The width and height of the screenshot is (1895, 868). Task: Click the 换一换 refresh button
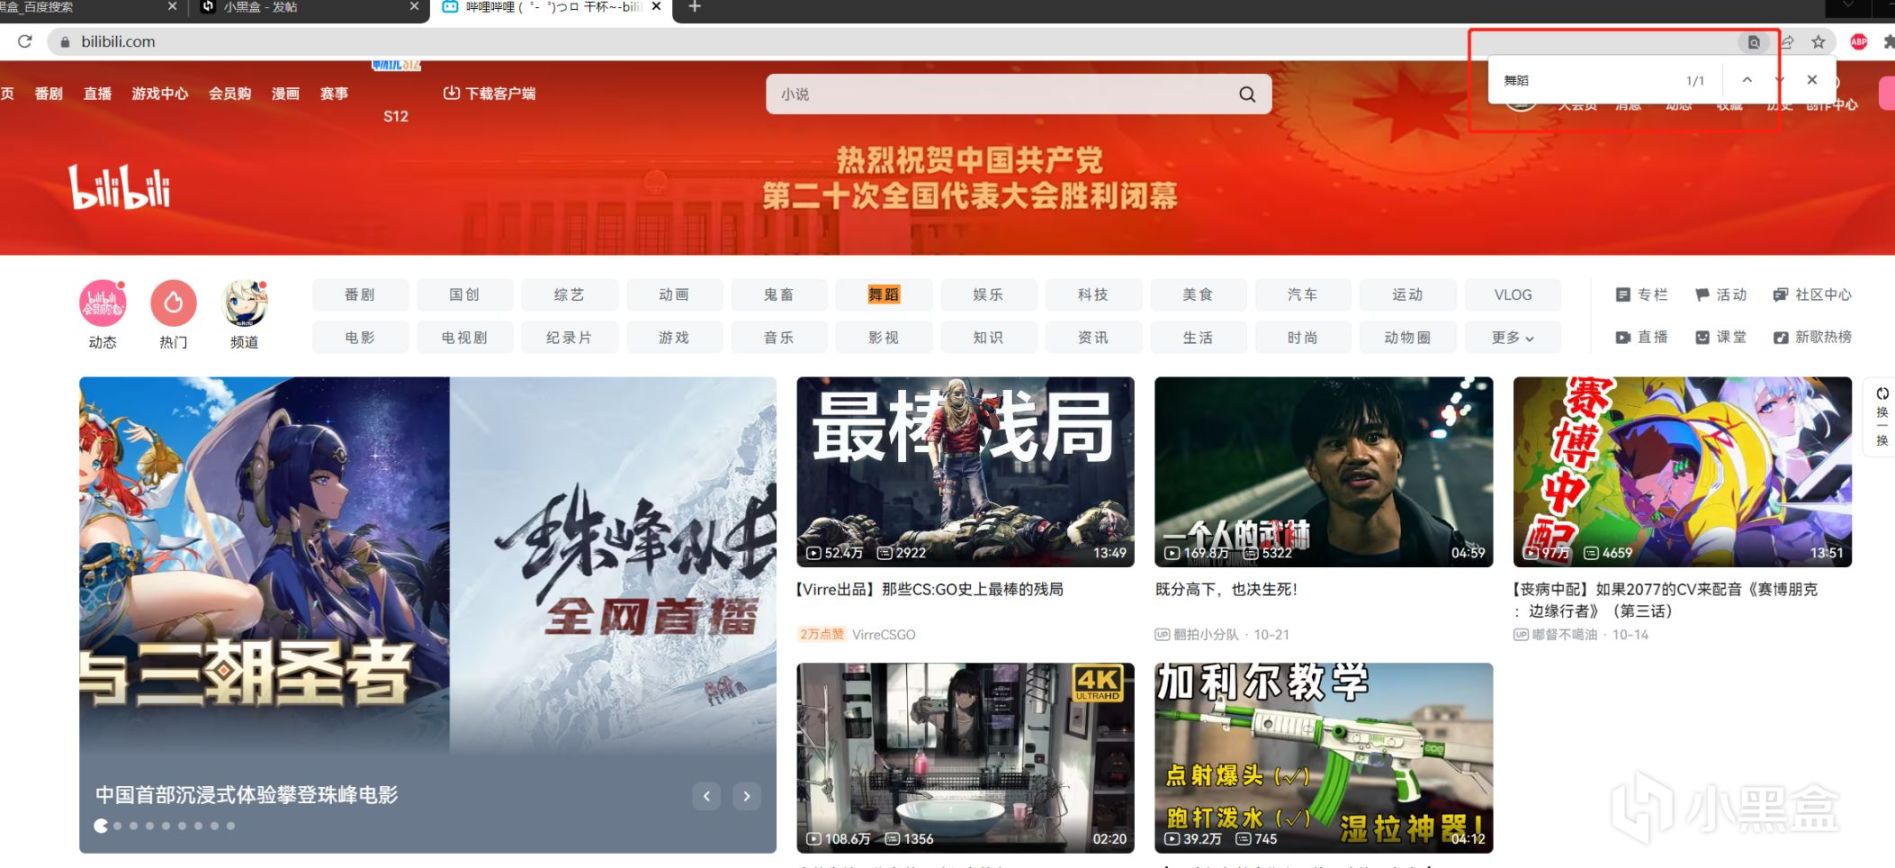[x=1882, y=416]
